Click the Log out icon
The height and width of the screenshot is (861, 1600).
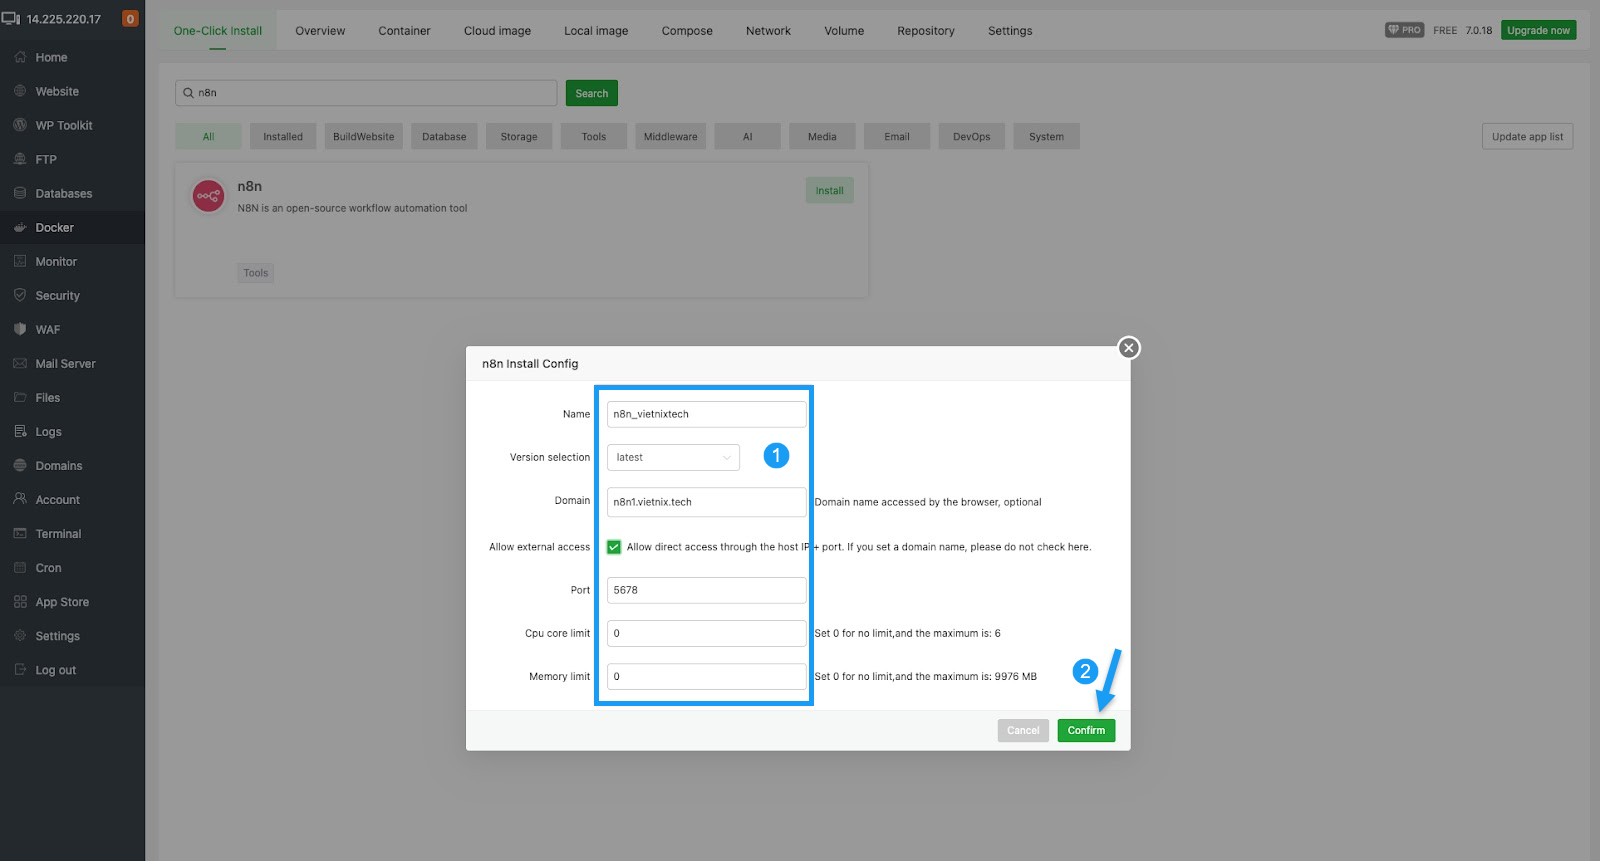20,669
